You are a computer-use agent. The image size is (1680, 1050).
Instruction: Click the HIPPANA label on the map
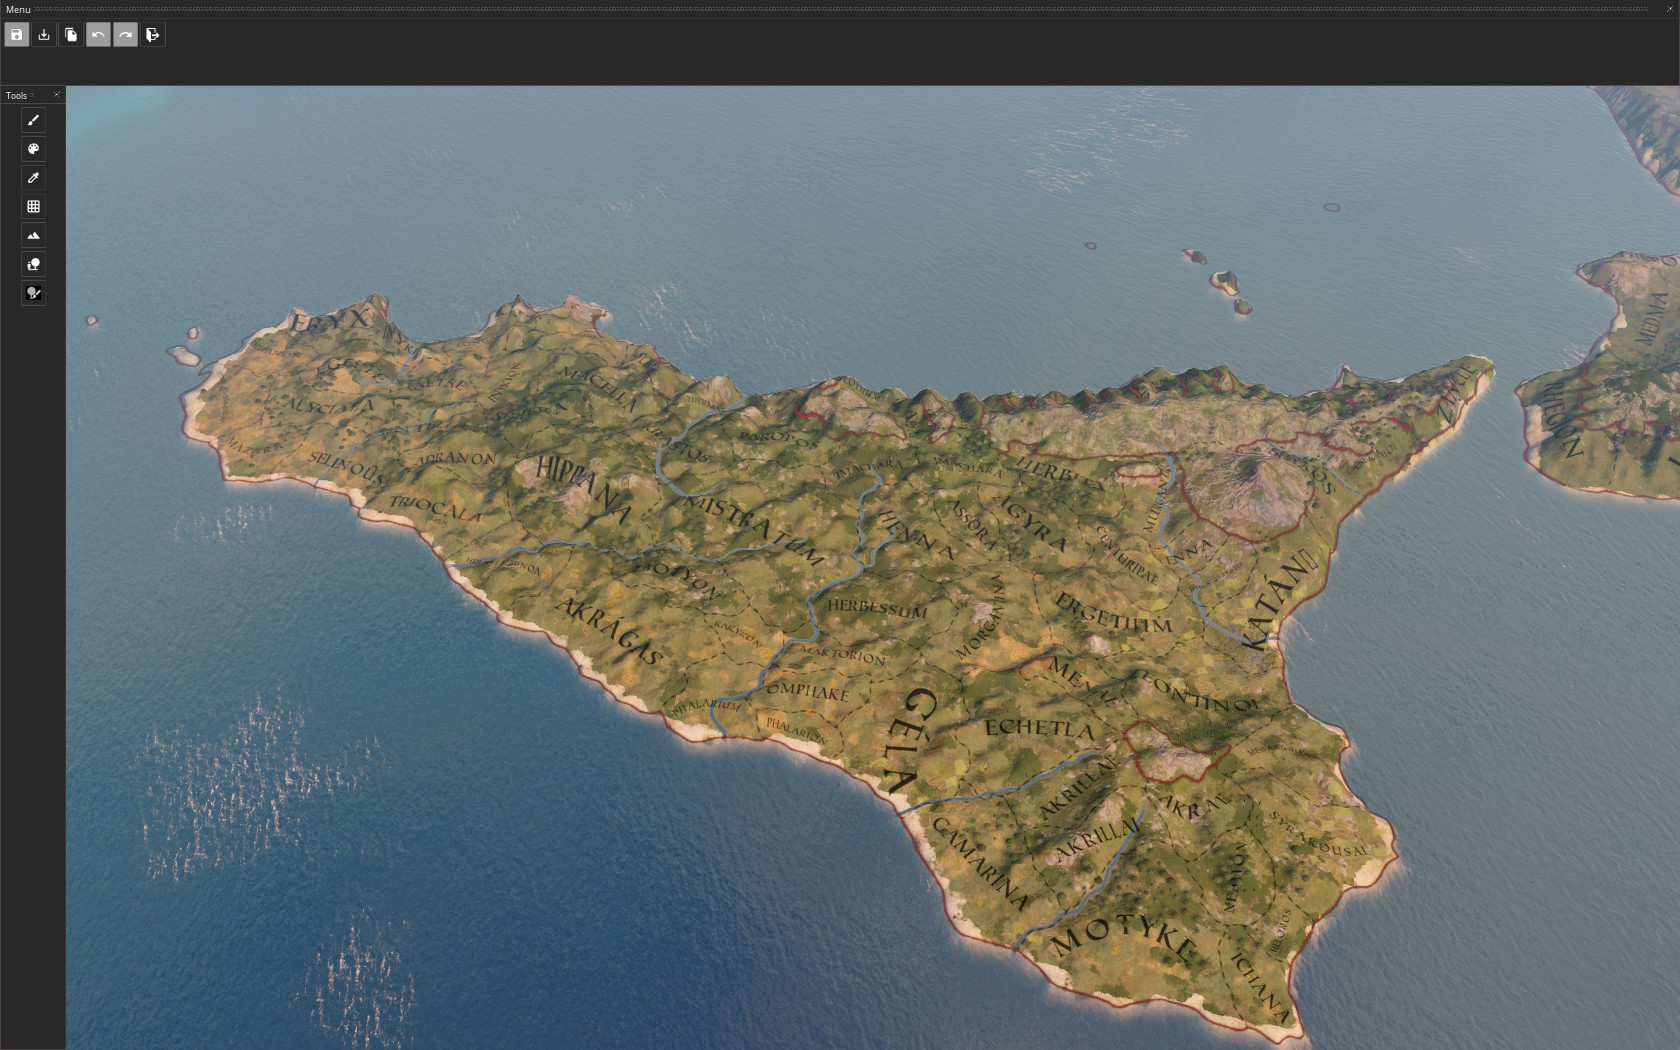585,489
